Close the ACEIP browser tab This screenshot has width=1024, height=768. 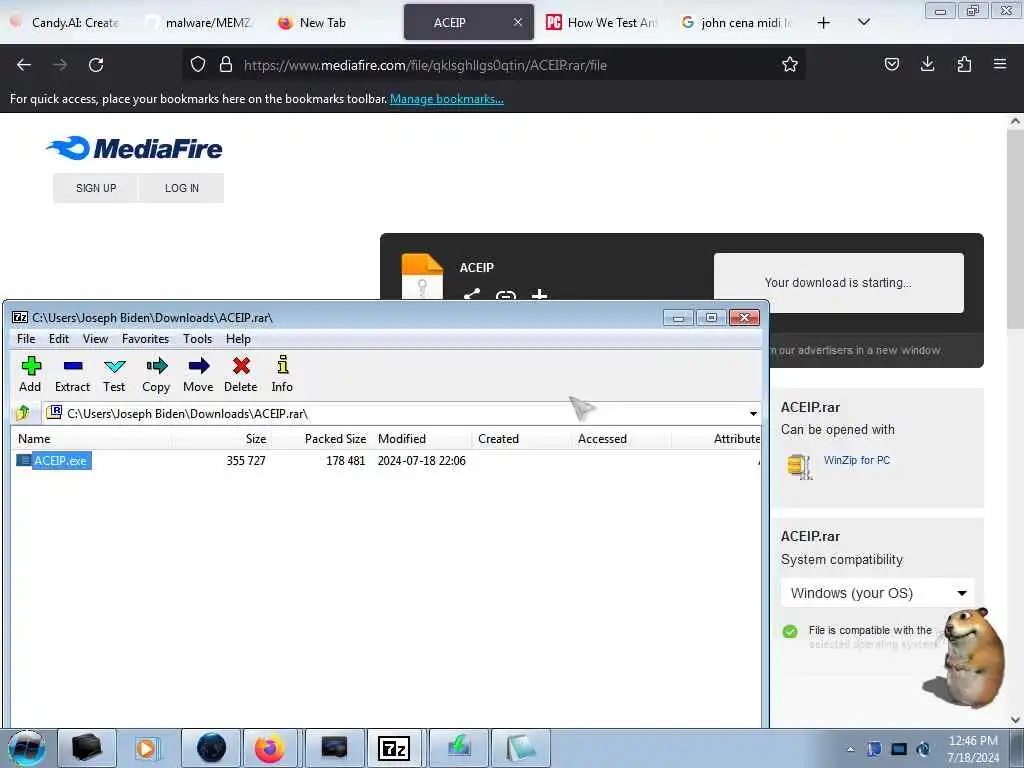518,22
